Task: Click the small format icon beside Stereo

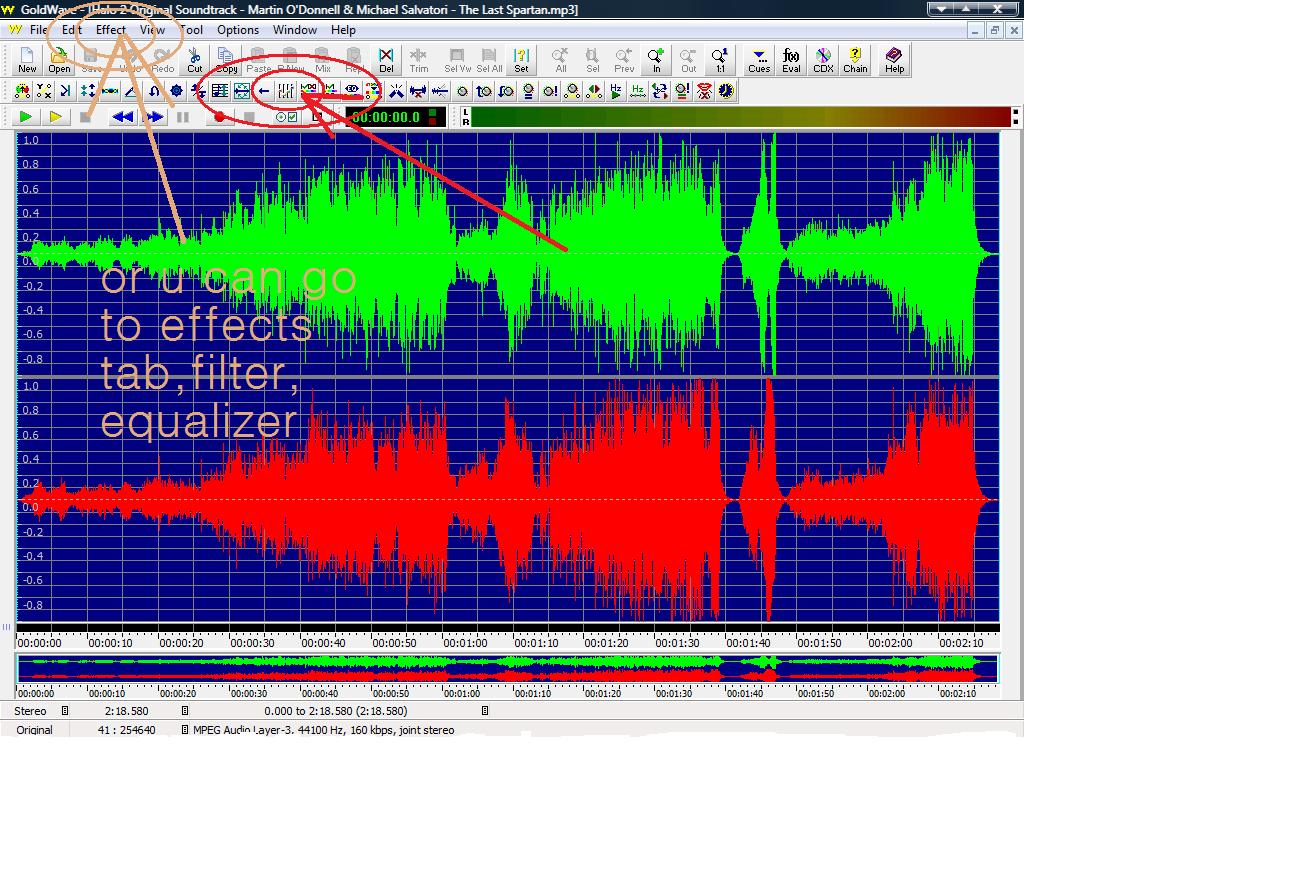Action: (x=65, y=711)
